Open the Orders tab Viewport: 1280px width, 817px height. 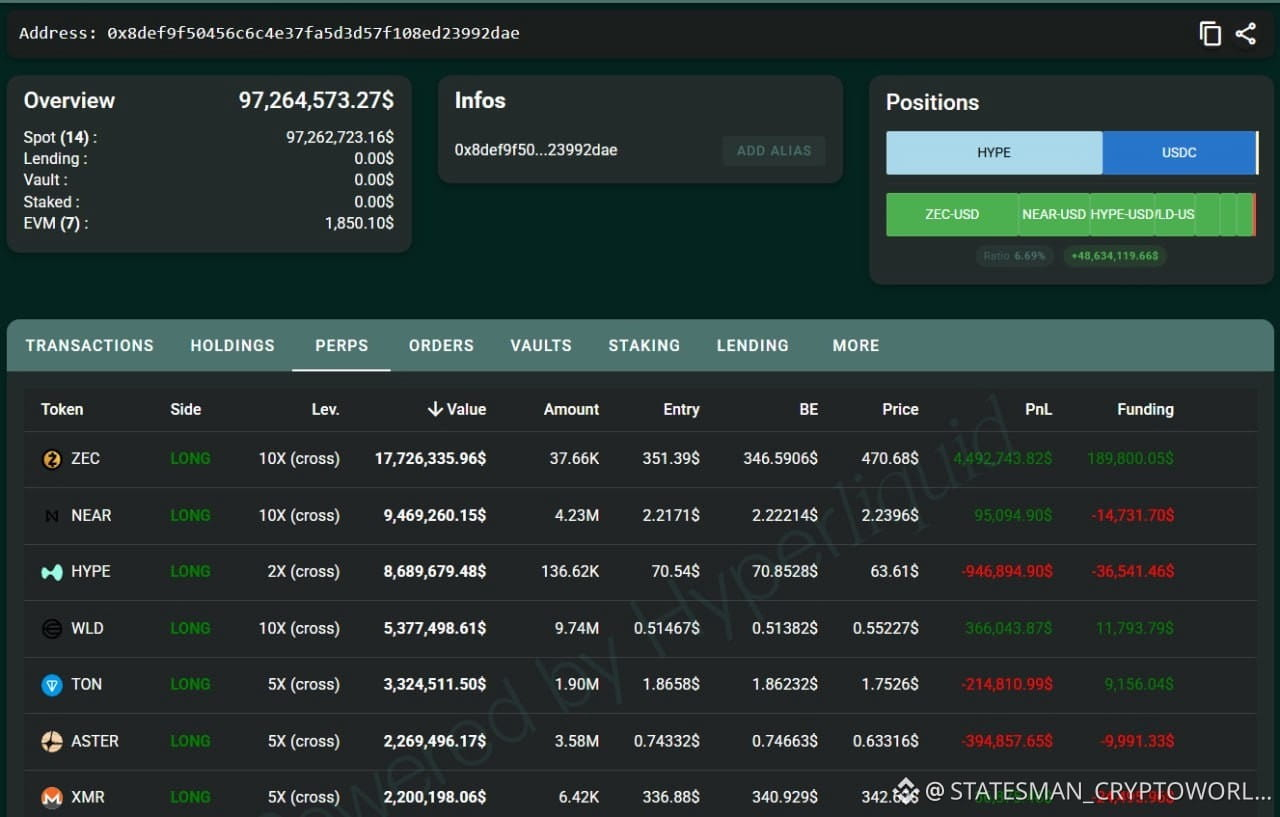pyautogui.click(x=441, y=345)
